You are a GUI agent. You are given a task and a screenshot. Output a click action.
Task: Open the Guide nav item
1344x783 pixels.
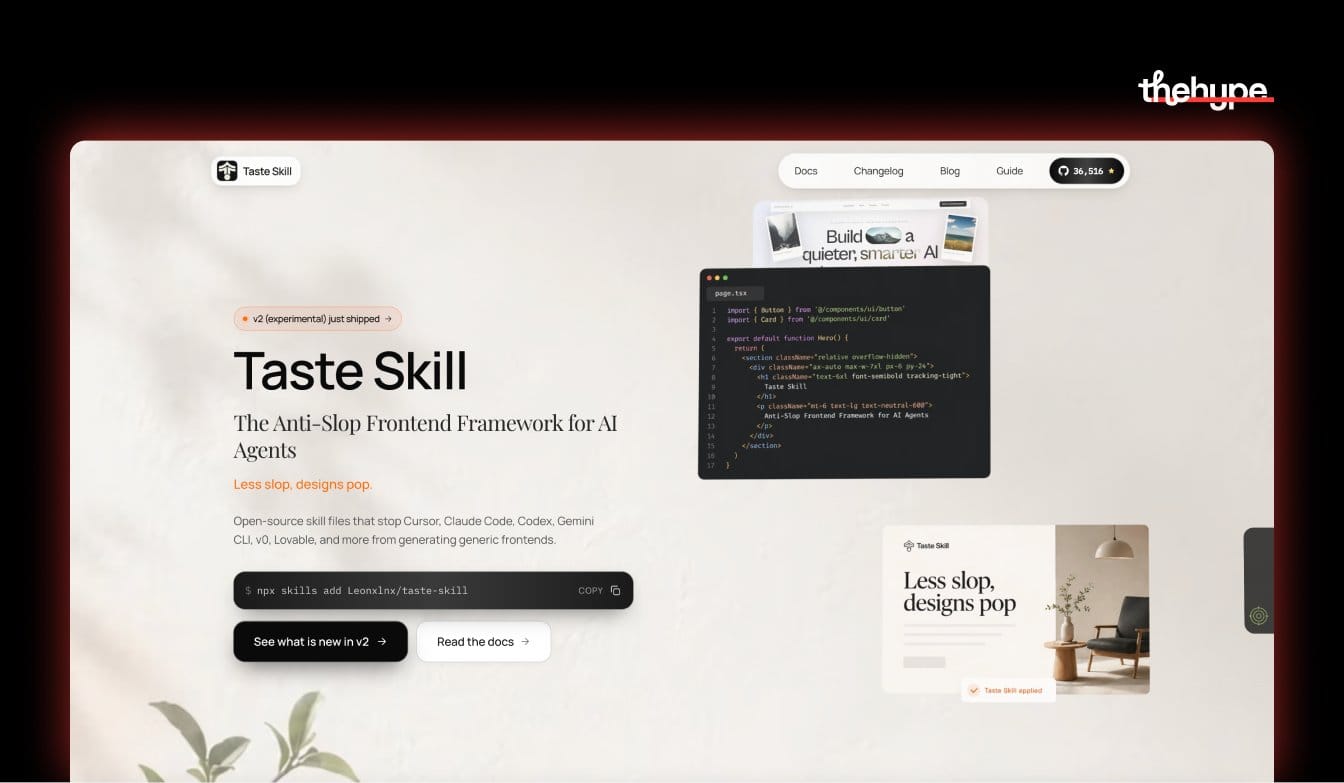[x=1010, y=171]
